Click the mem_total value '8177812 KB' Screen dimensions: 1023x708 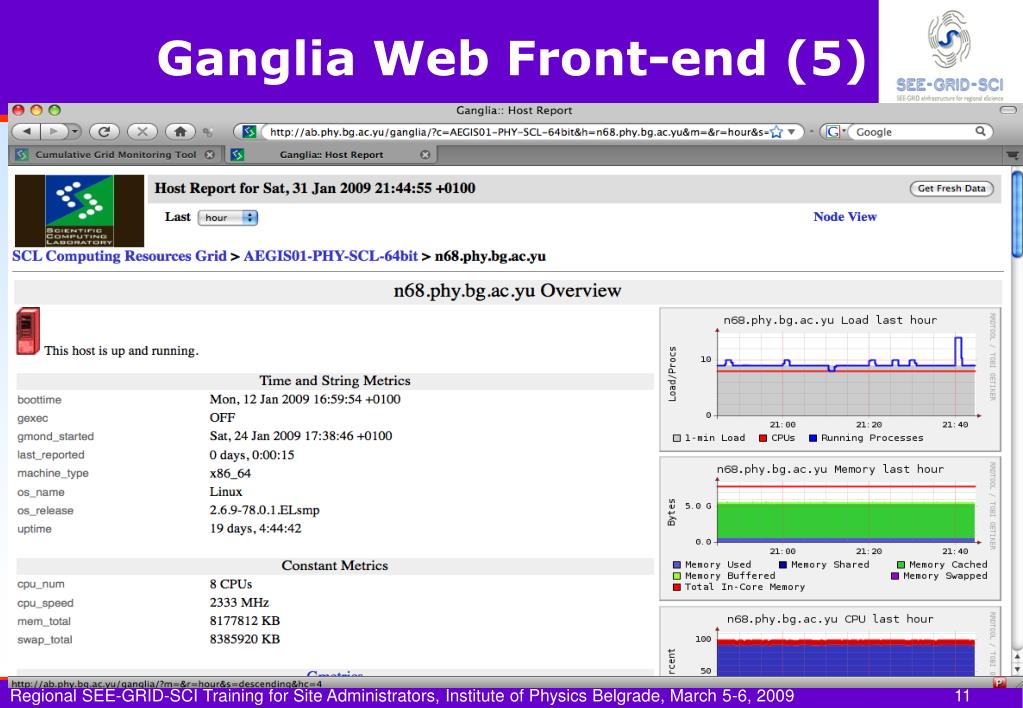[x=245, y=621]
